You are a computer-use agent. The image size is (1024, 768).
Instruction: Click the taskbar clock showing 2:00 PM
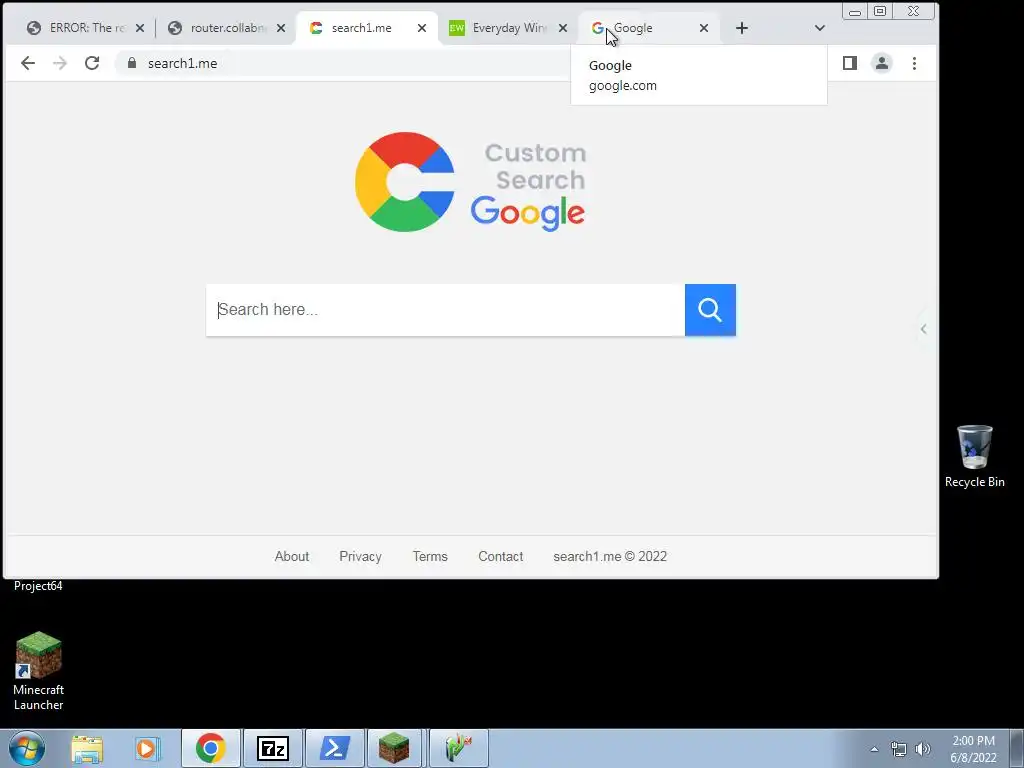click(x=973, y=749)
